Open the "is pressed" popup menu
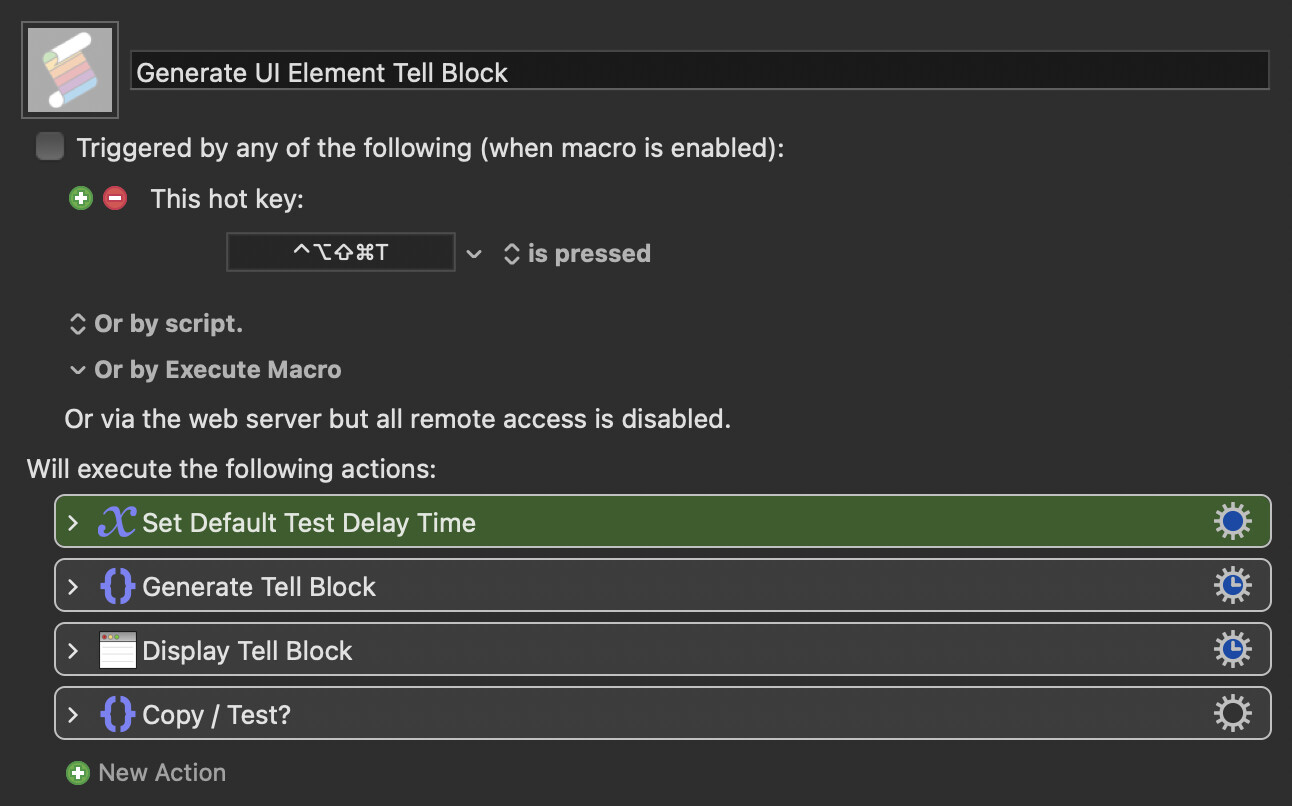 coord(577,254)
